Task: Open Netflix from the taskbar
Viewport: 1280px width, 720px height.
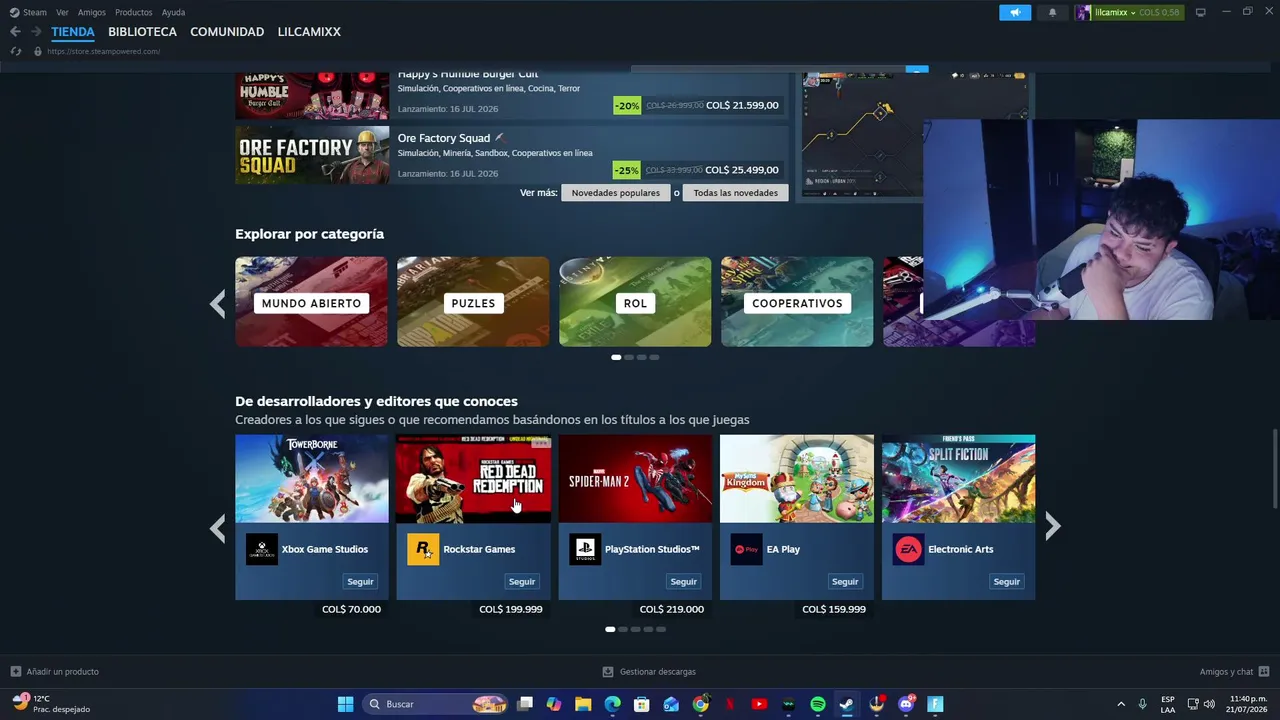Action: coord(730,704)
